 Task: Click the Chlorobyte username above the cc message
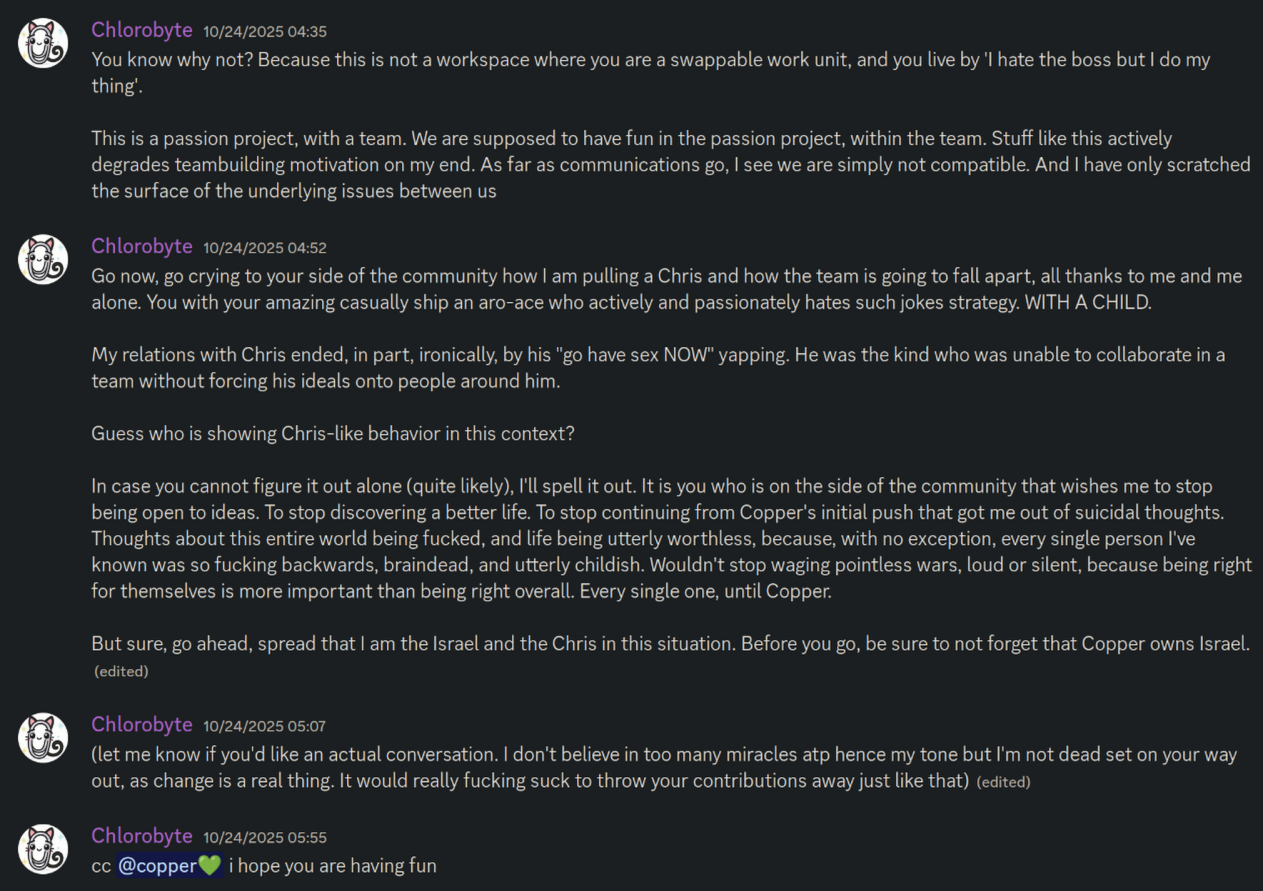coord(141,836)
